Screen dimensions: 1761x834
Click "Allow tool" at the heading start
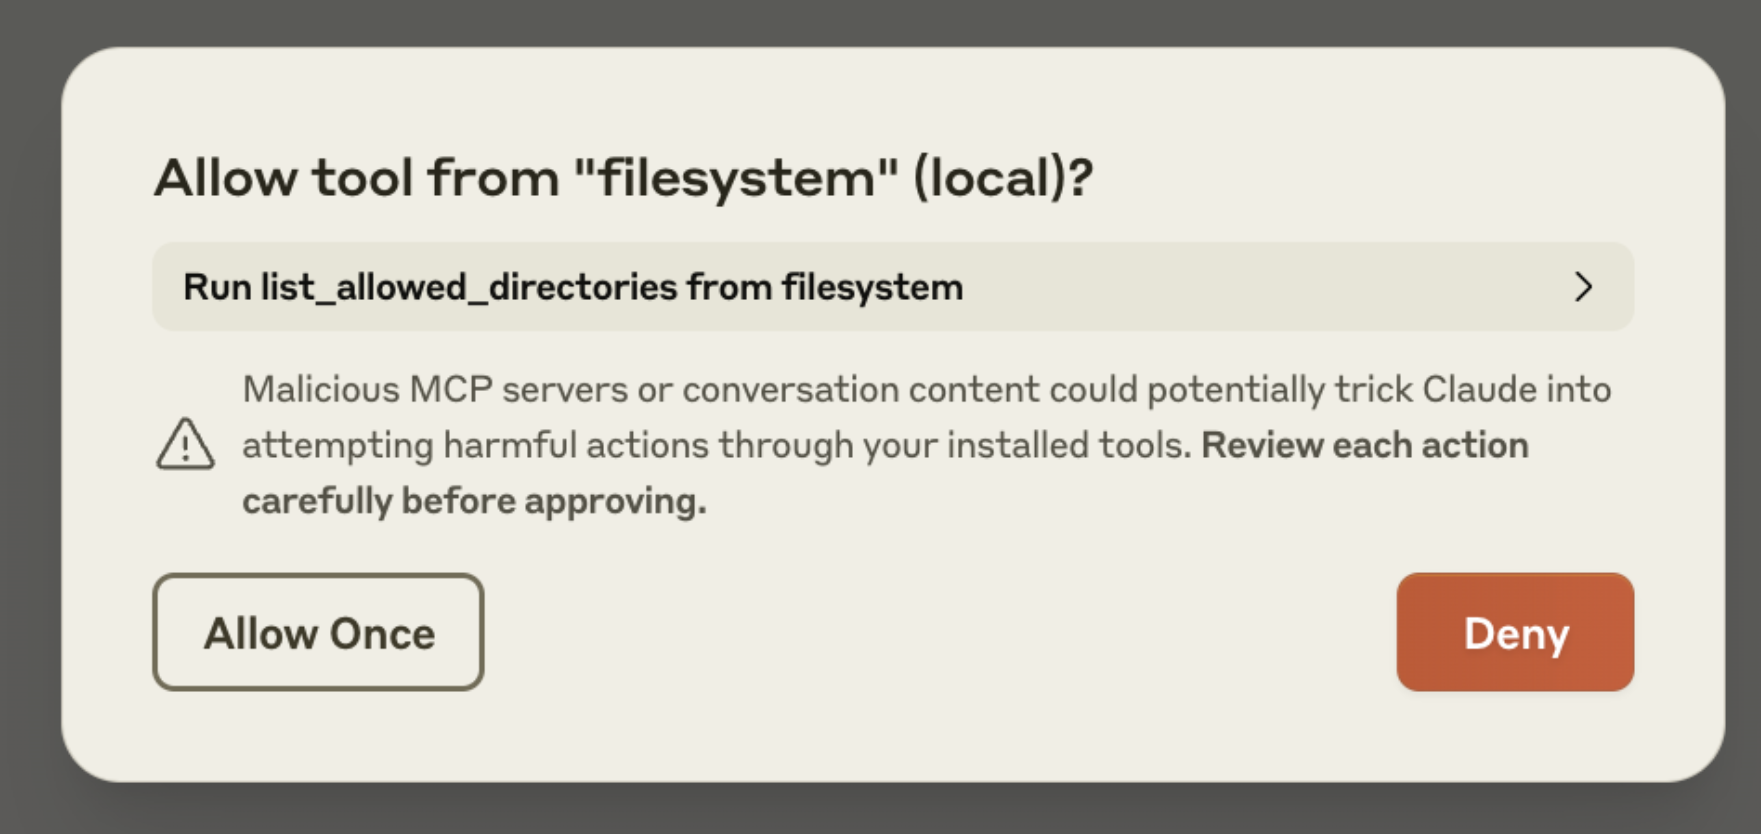click(283, 178)
